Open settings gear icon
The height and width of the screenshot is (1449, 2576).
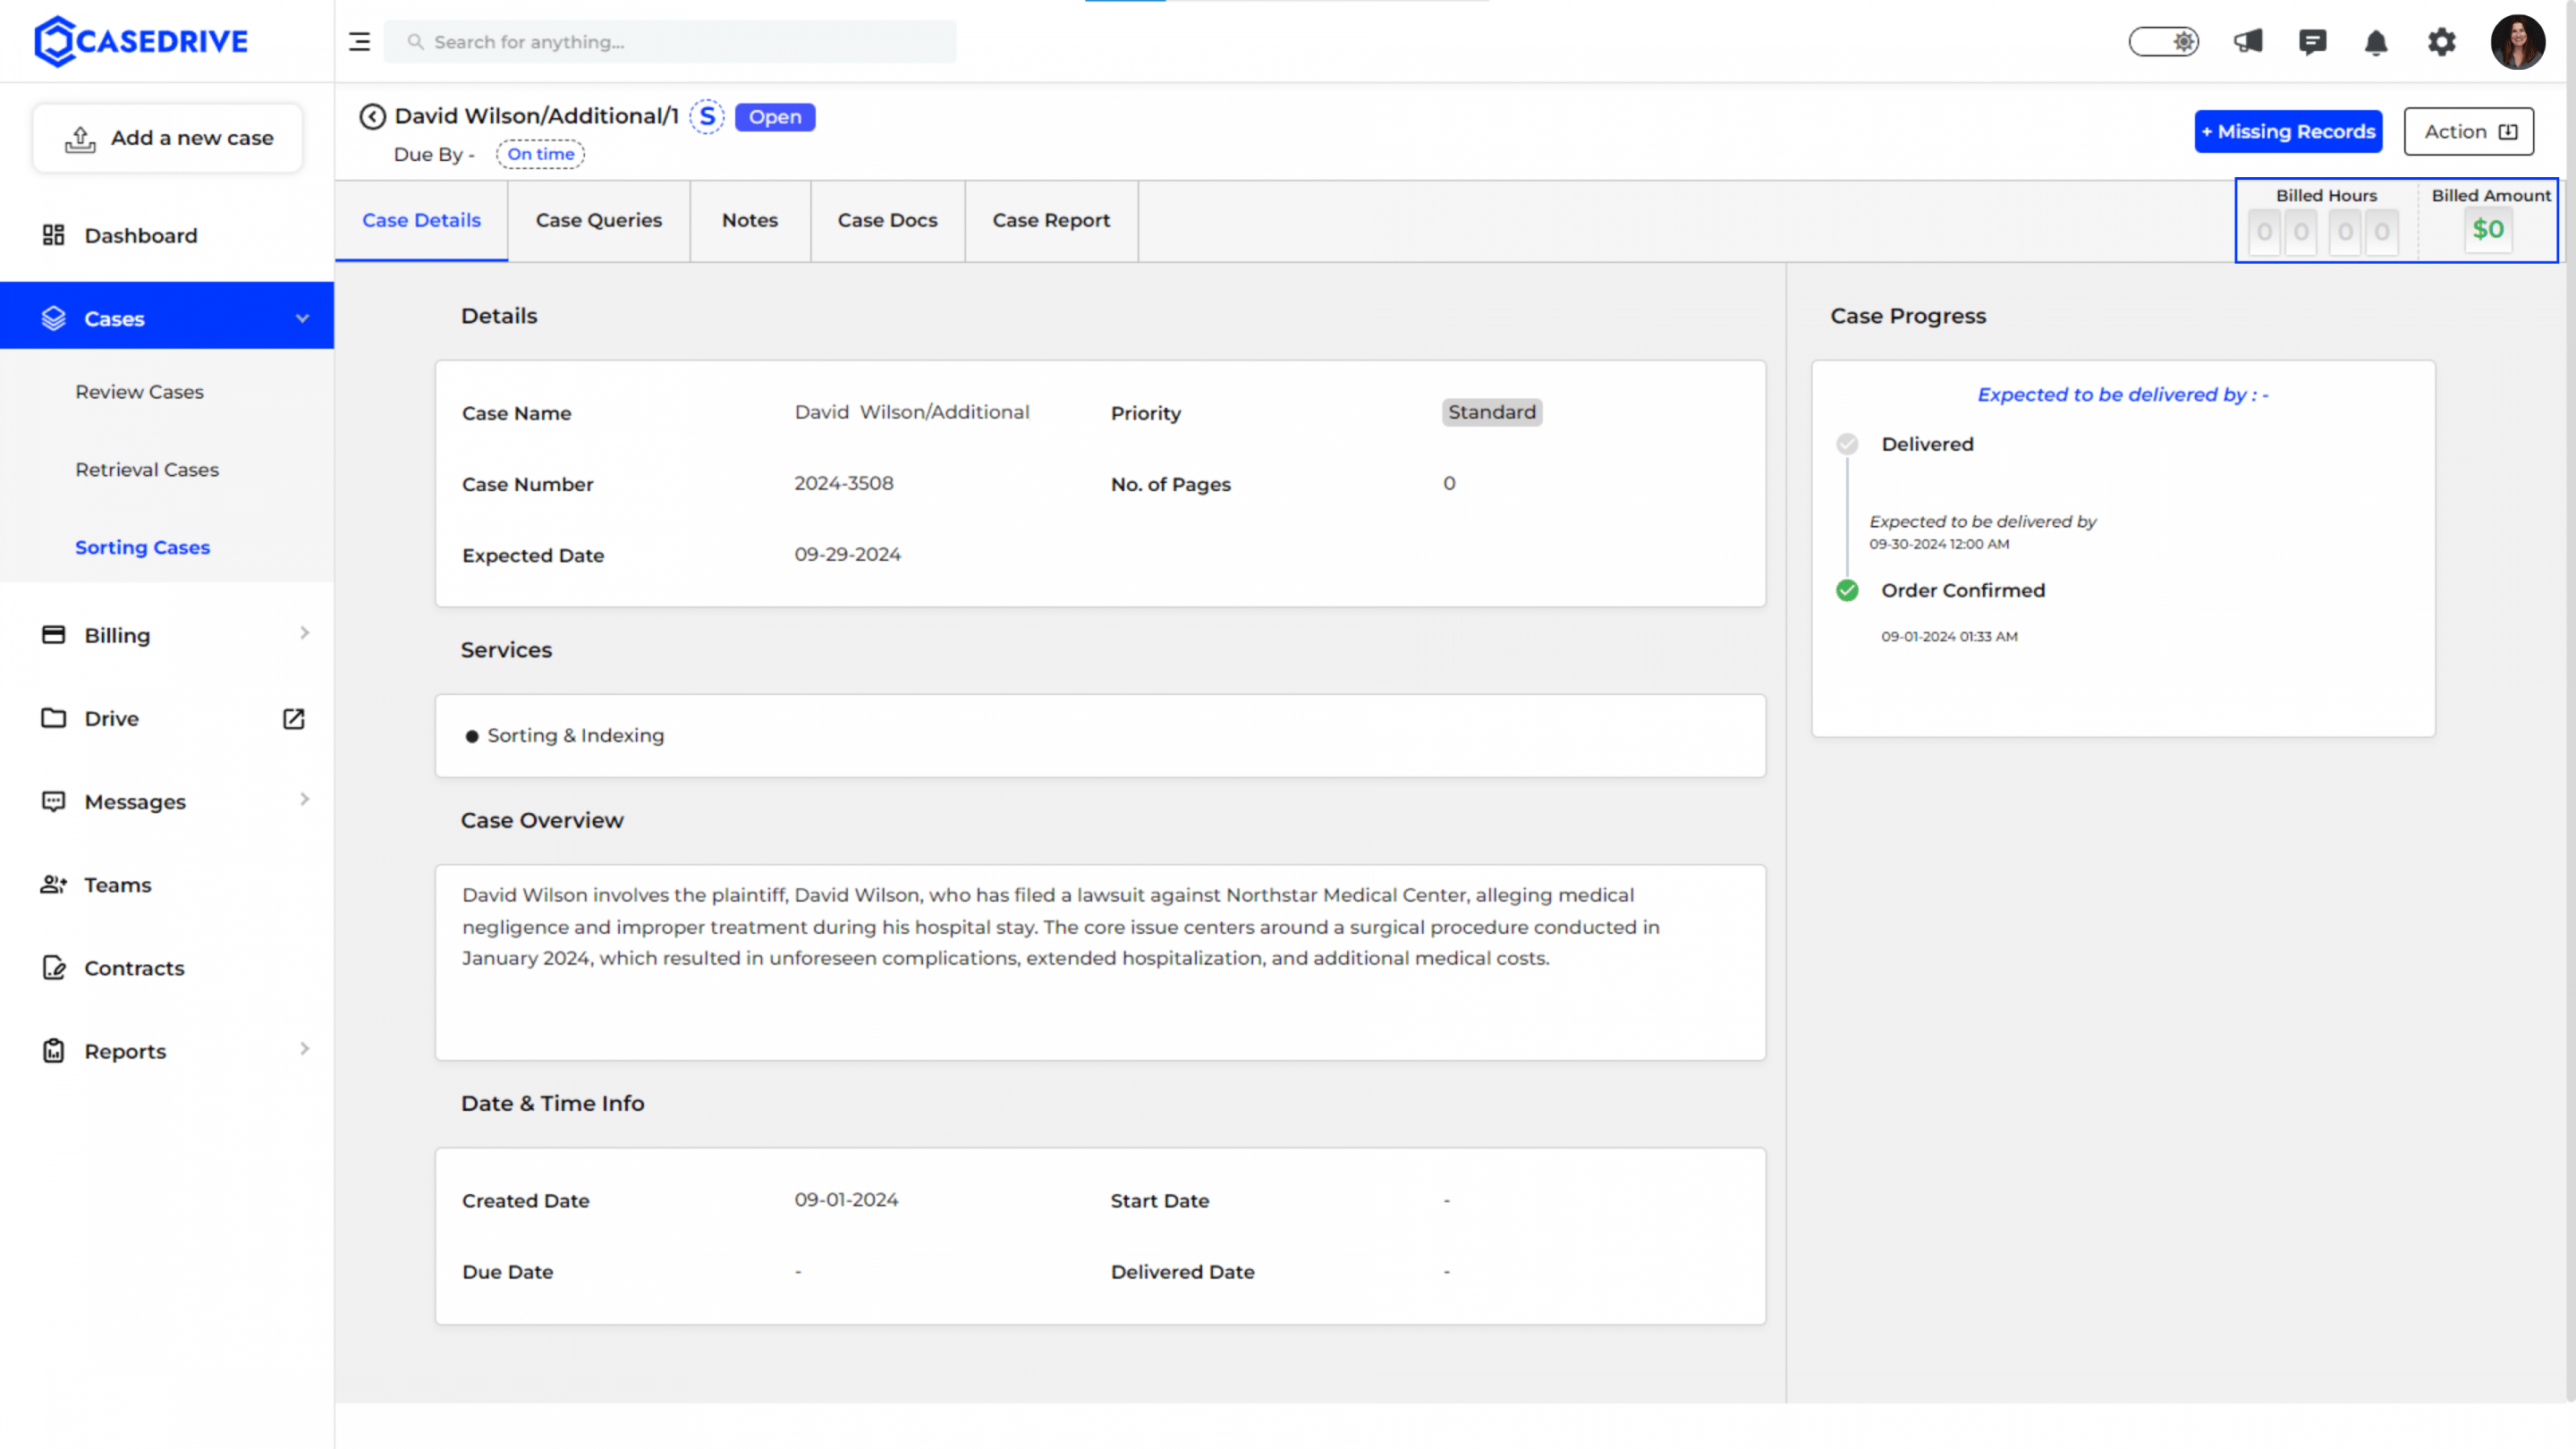pyautogui.click(x=2441, y=42)
